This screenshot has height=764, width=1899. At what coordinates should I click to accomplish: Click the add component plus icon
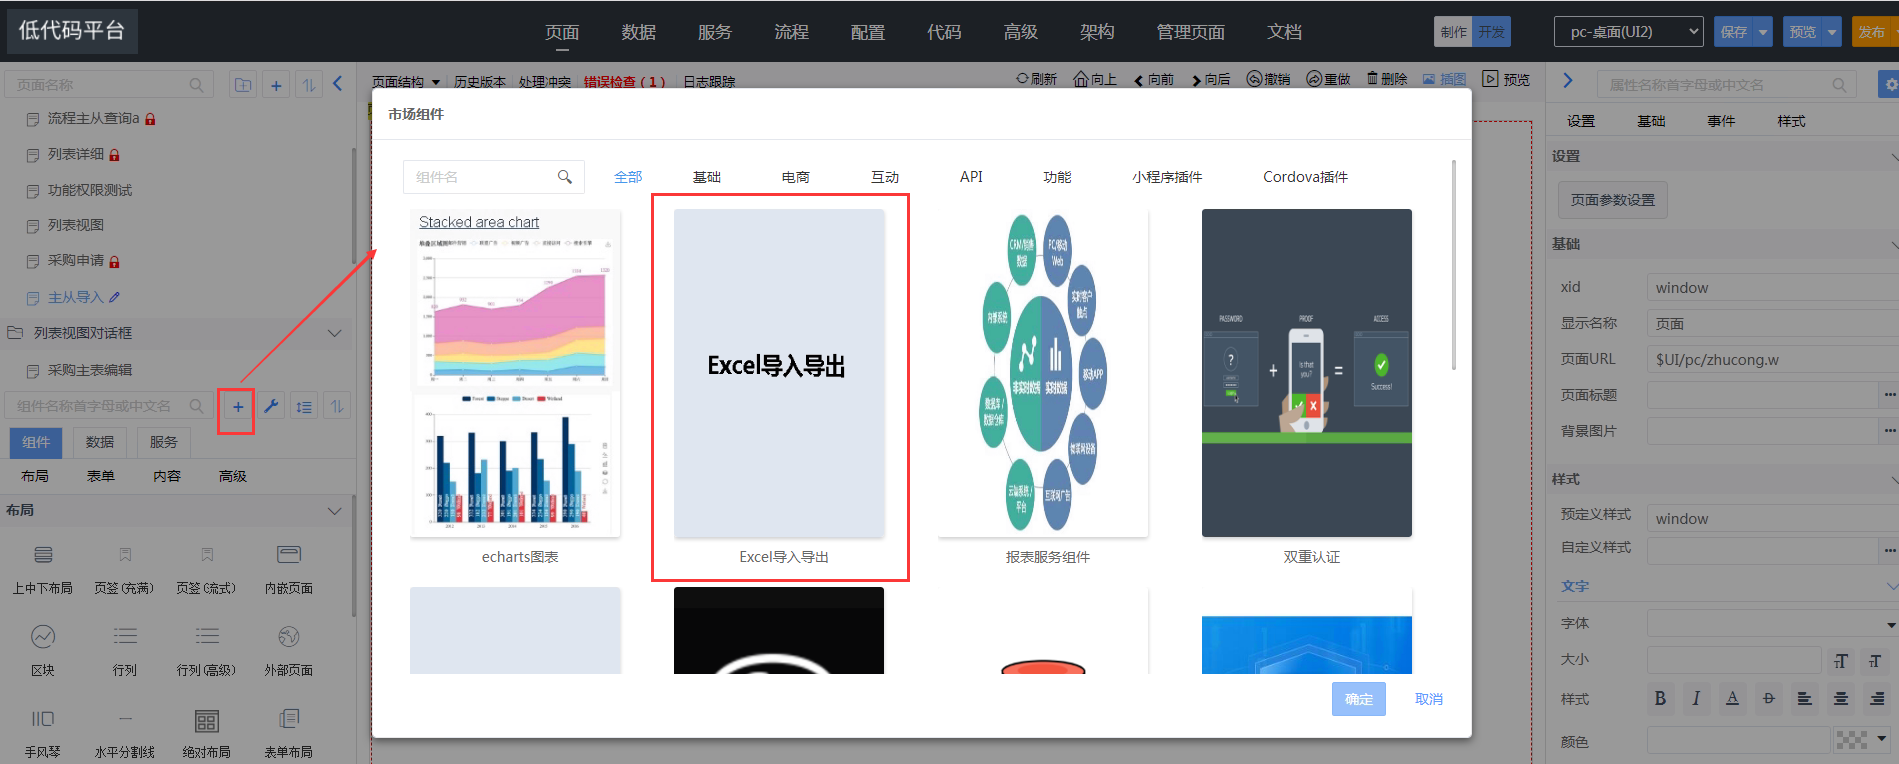(238, 407)
